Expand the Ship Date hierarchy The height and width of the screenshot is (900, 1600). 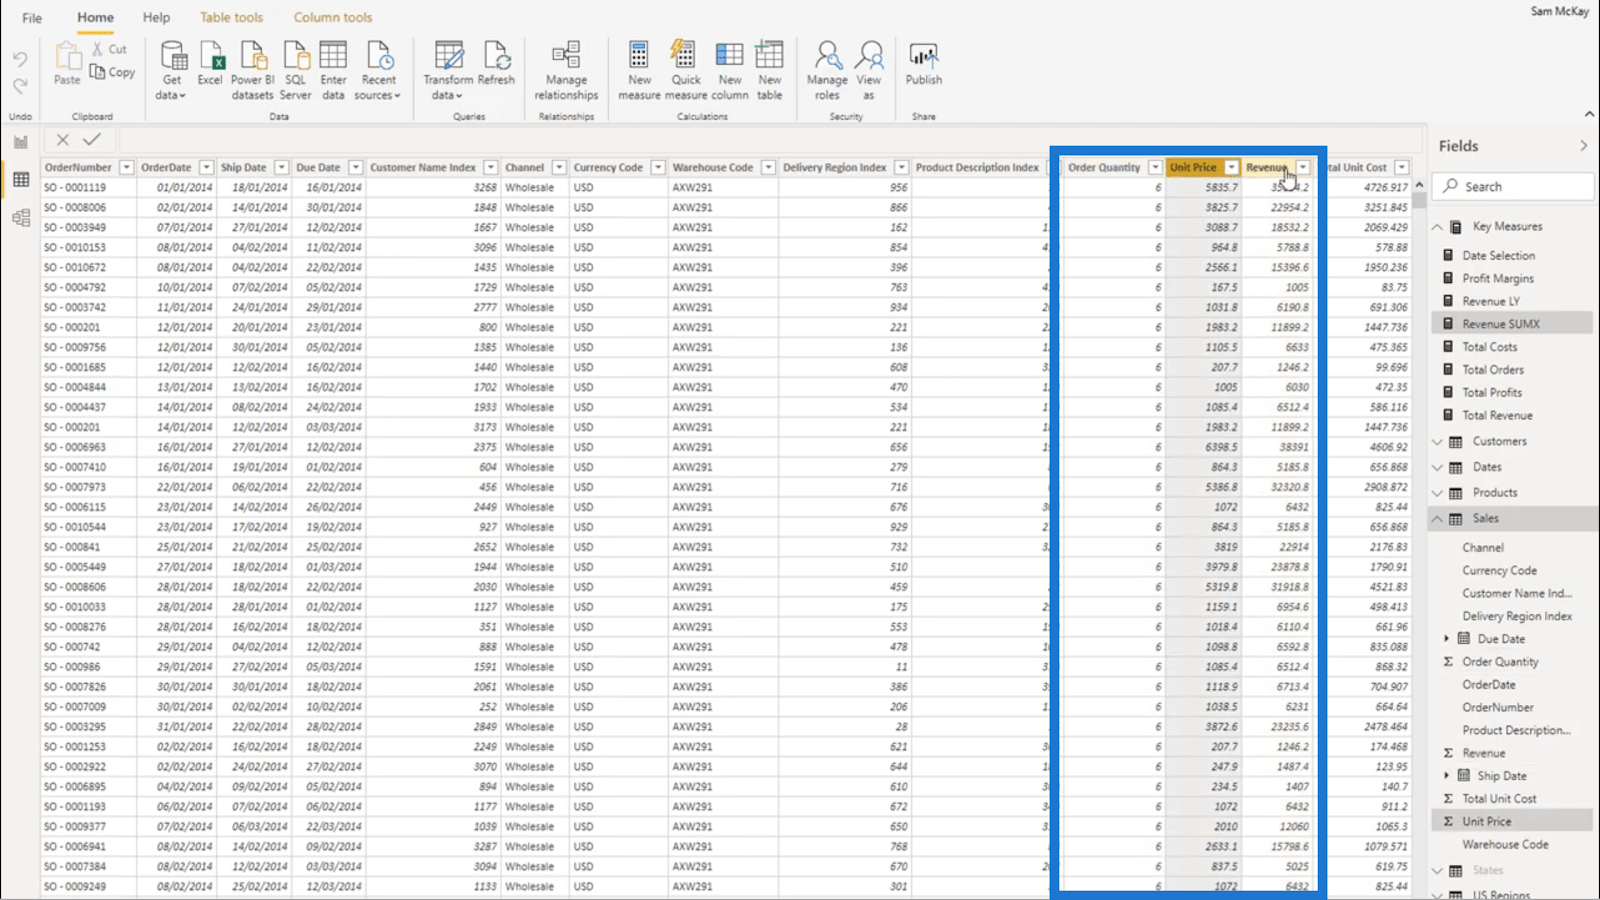point(1446,776)
